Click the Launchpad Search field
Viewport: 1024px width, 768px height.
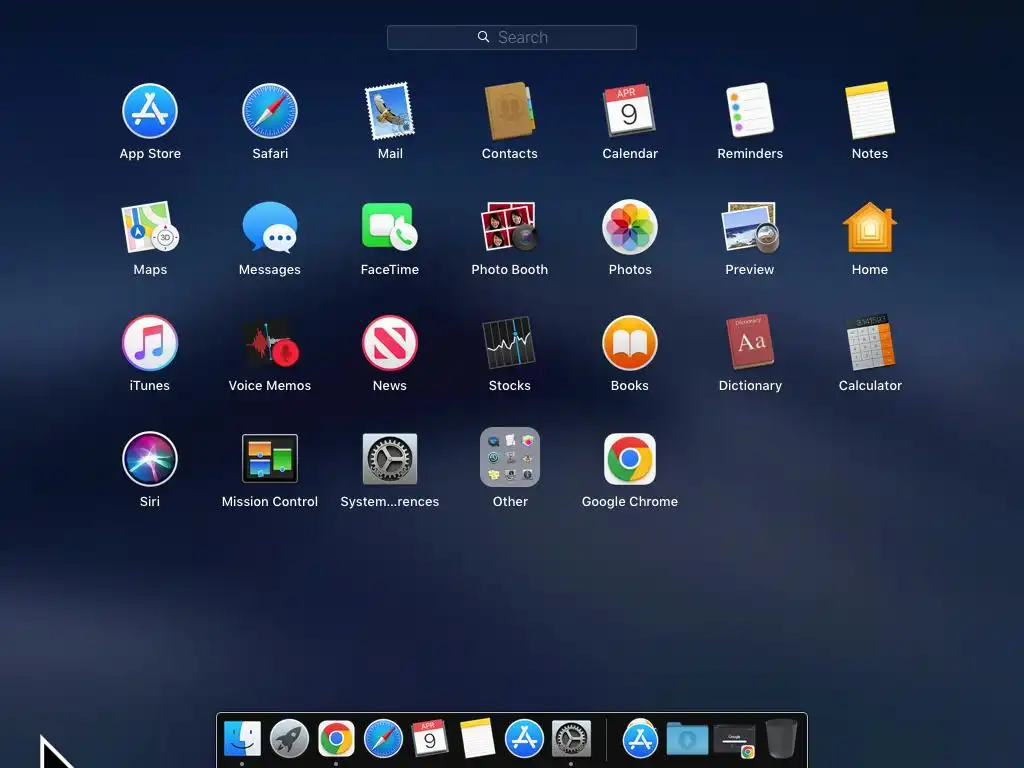point(512,37)
